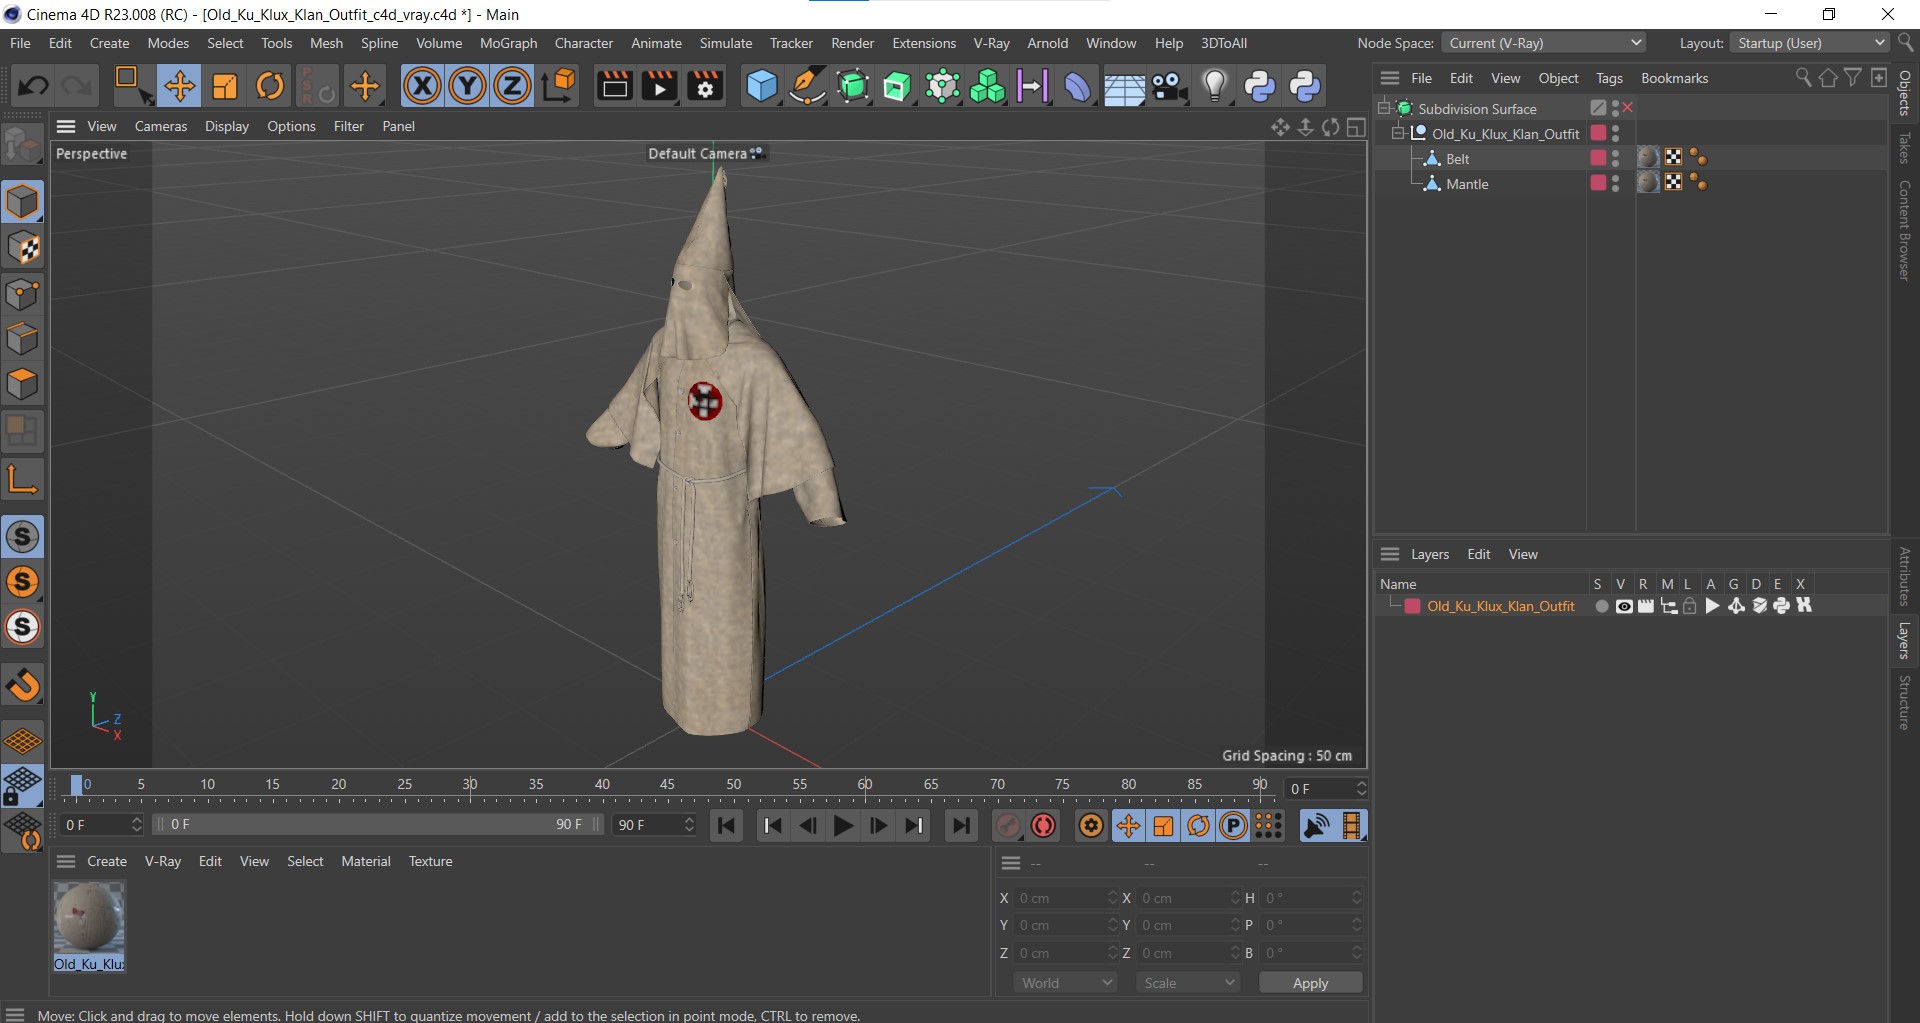Screen dimensions: 1920x1023
Task: Open the Attributes side tab
Action: point(1904,576)
